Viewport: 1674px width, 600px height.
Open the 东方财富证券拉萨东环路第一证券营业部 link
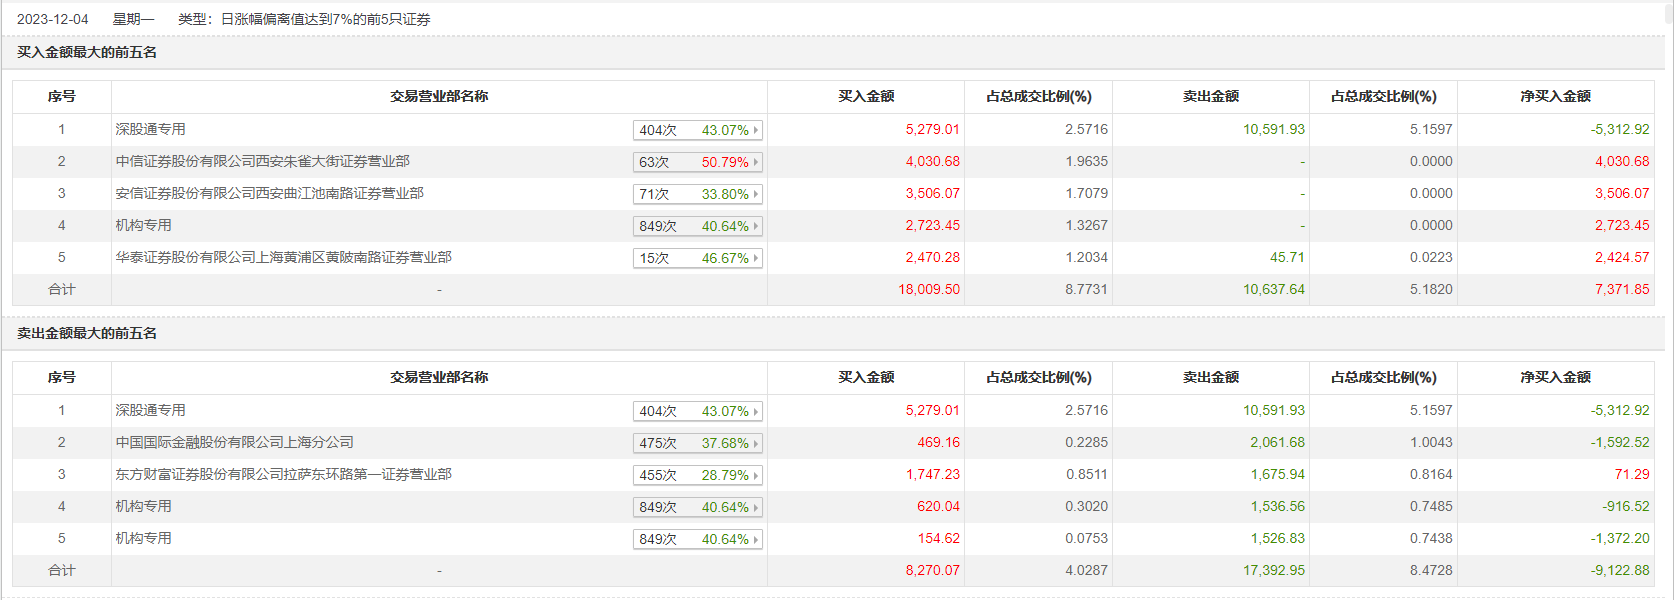pyautogui.click(x=283, y=474)
